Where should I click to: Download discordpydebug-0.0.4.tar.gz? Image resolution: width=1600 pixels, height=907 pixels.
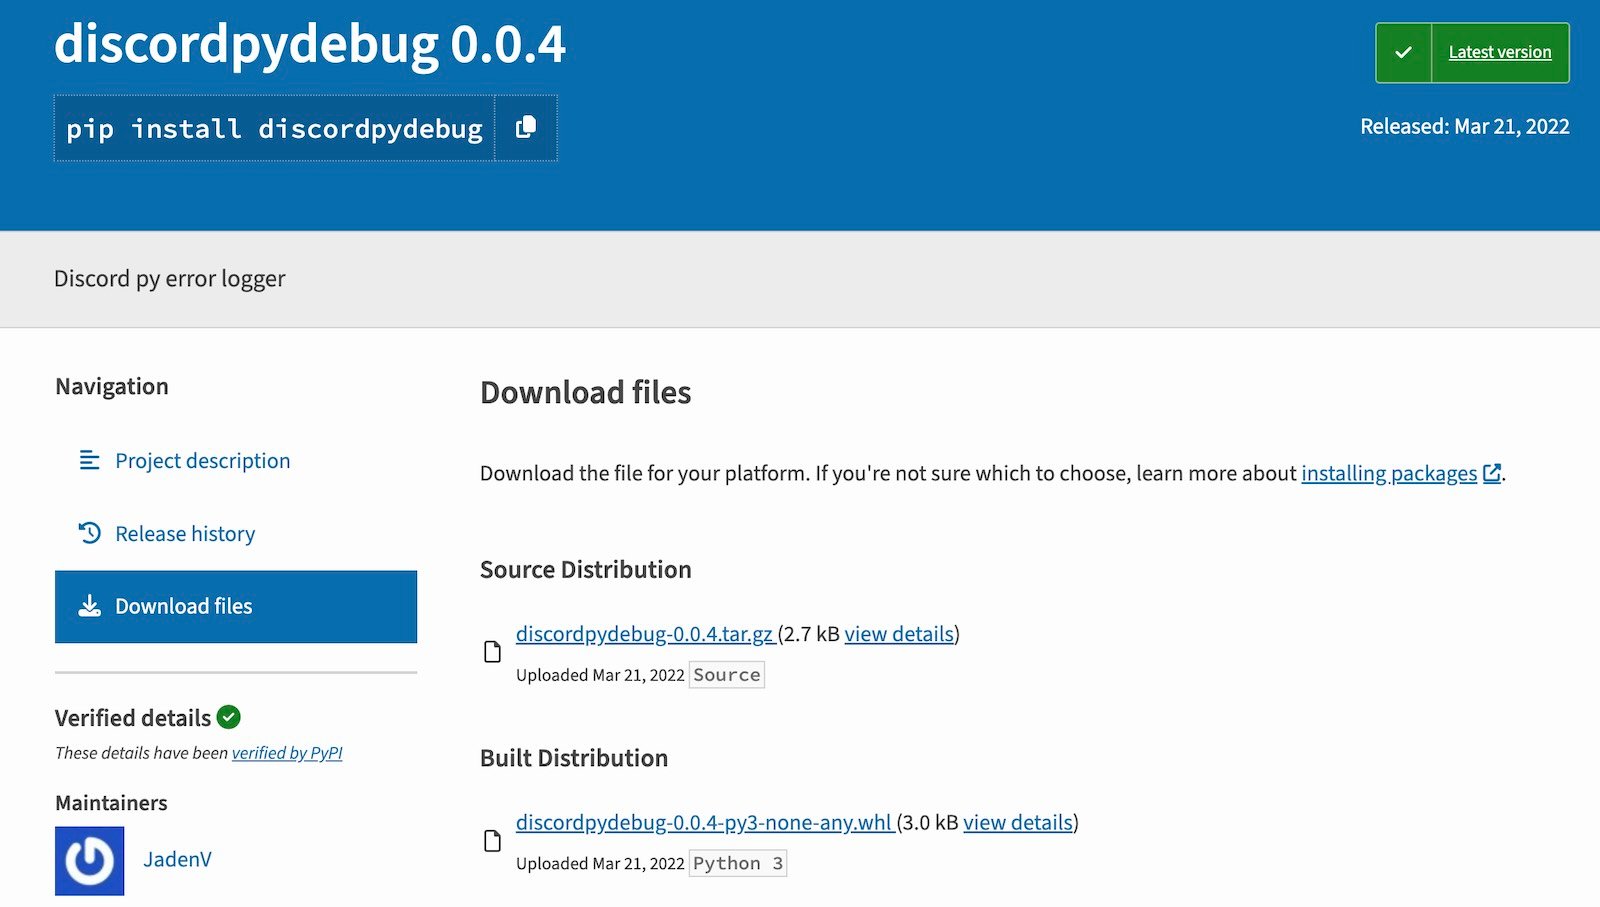click(x=645, y=634)
